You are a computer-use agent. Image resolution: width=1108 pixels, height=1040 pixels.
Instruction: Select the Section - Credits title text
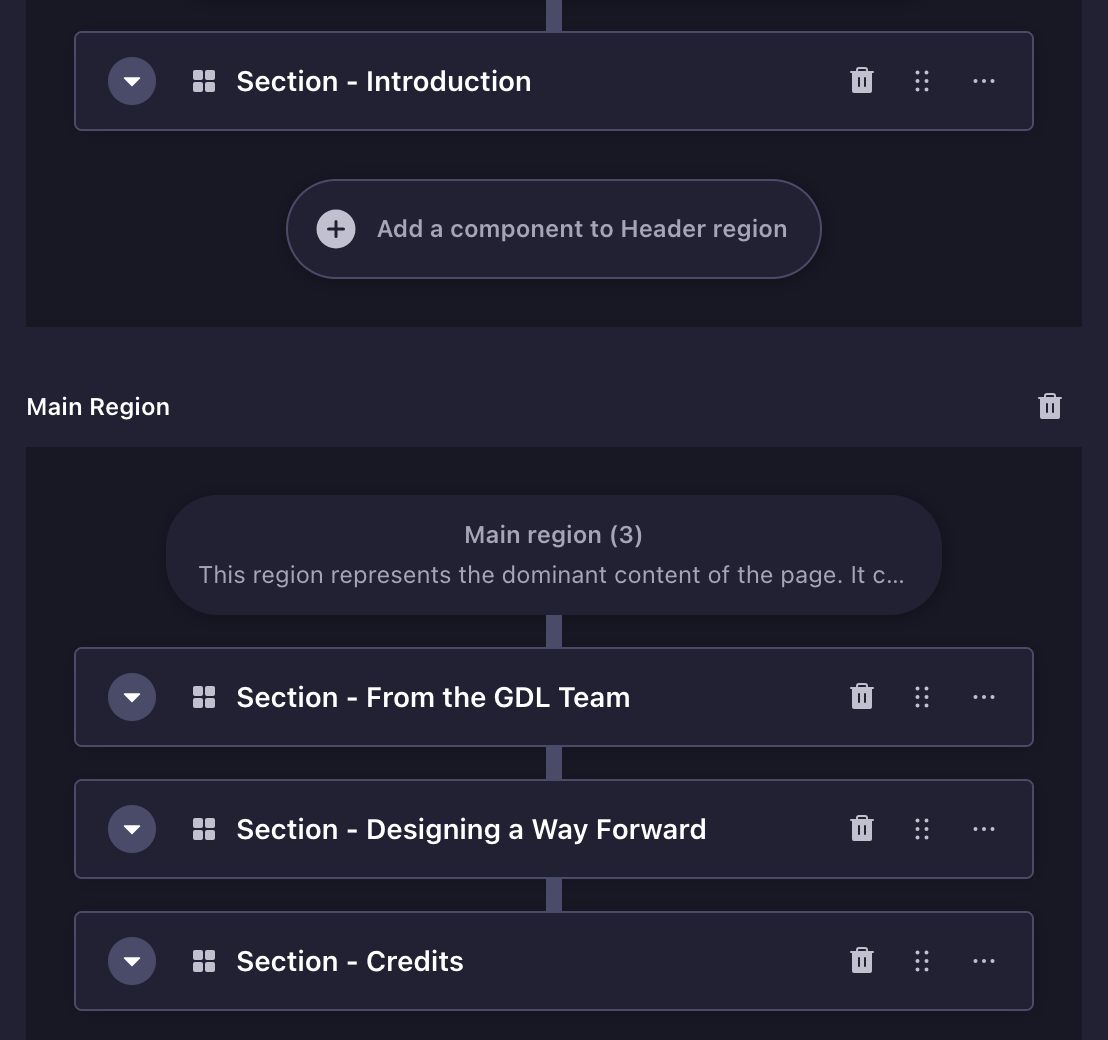(350, 961)
